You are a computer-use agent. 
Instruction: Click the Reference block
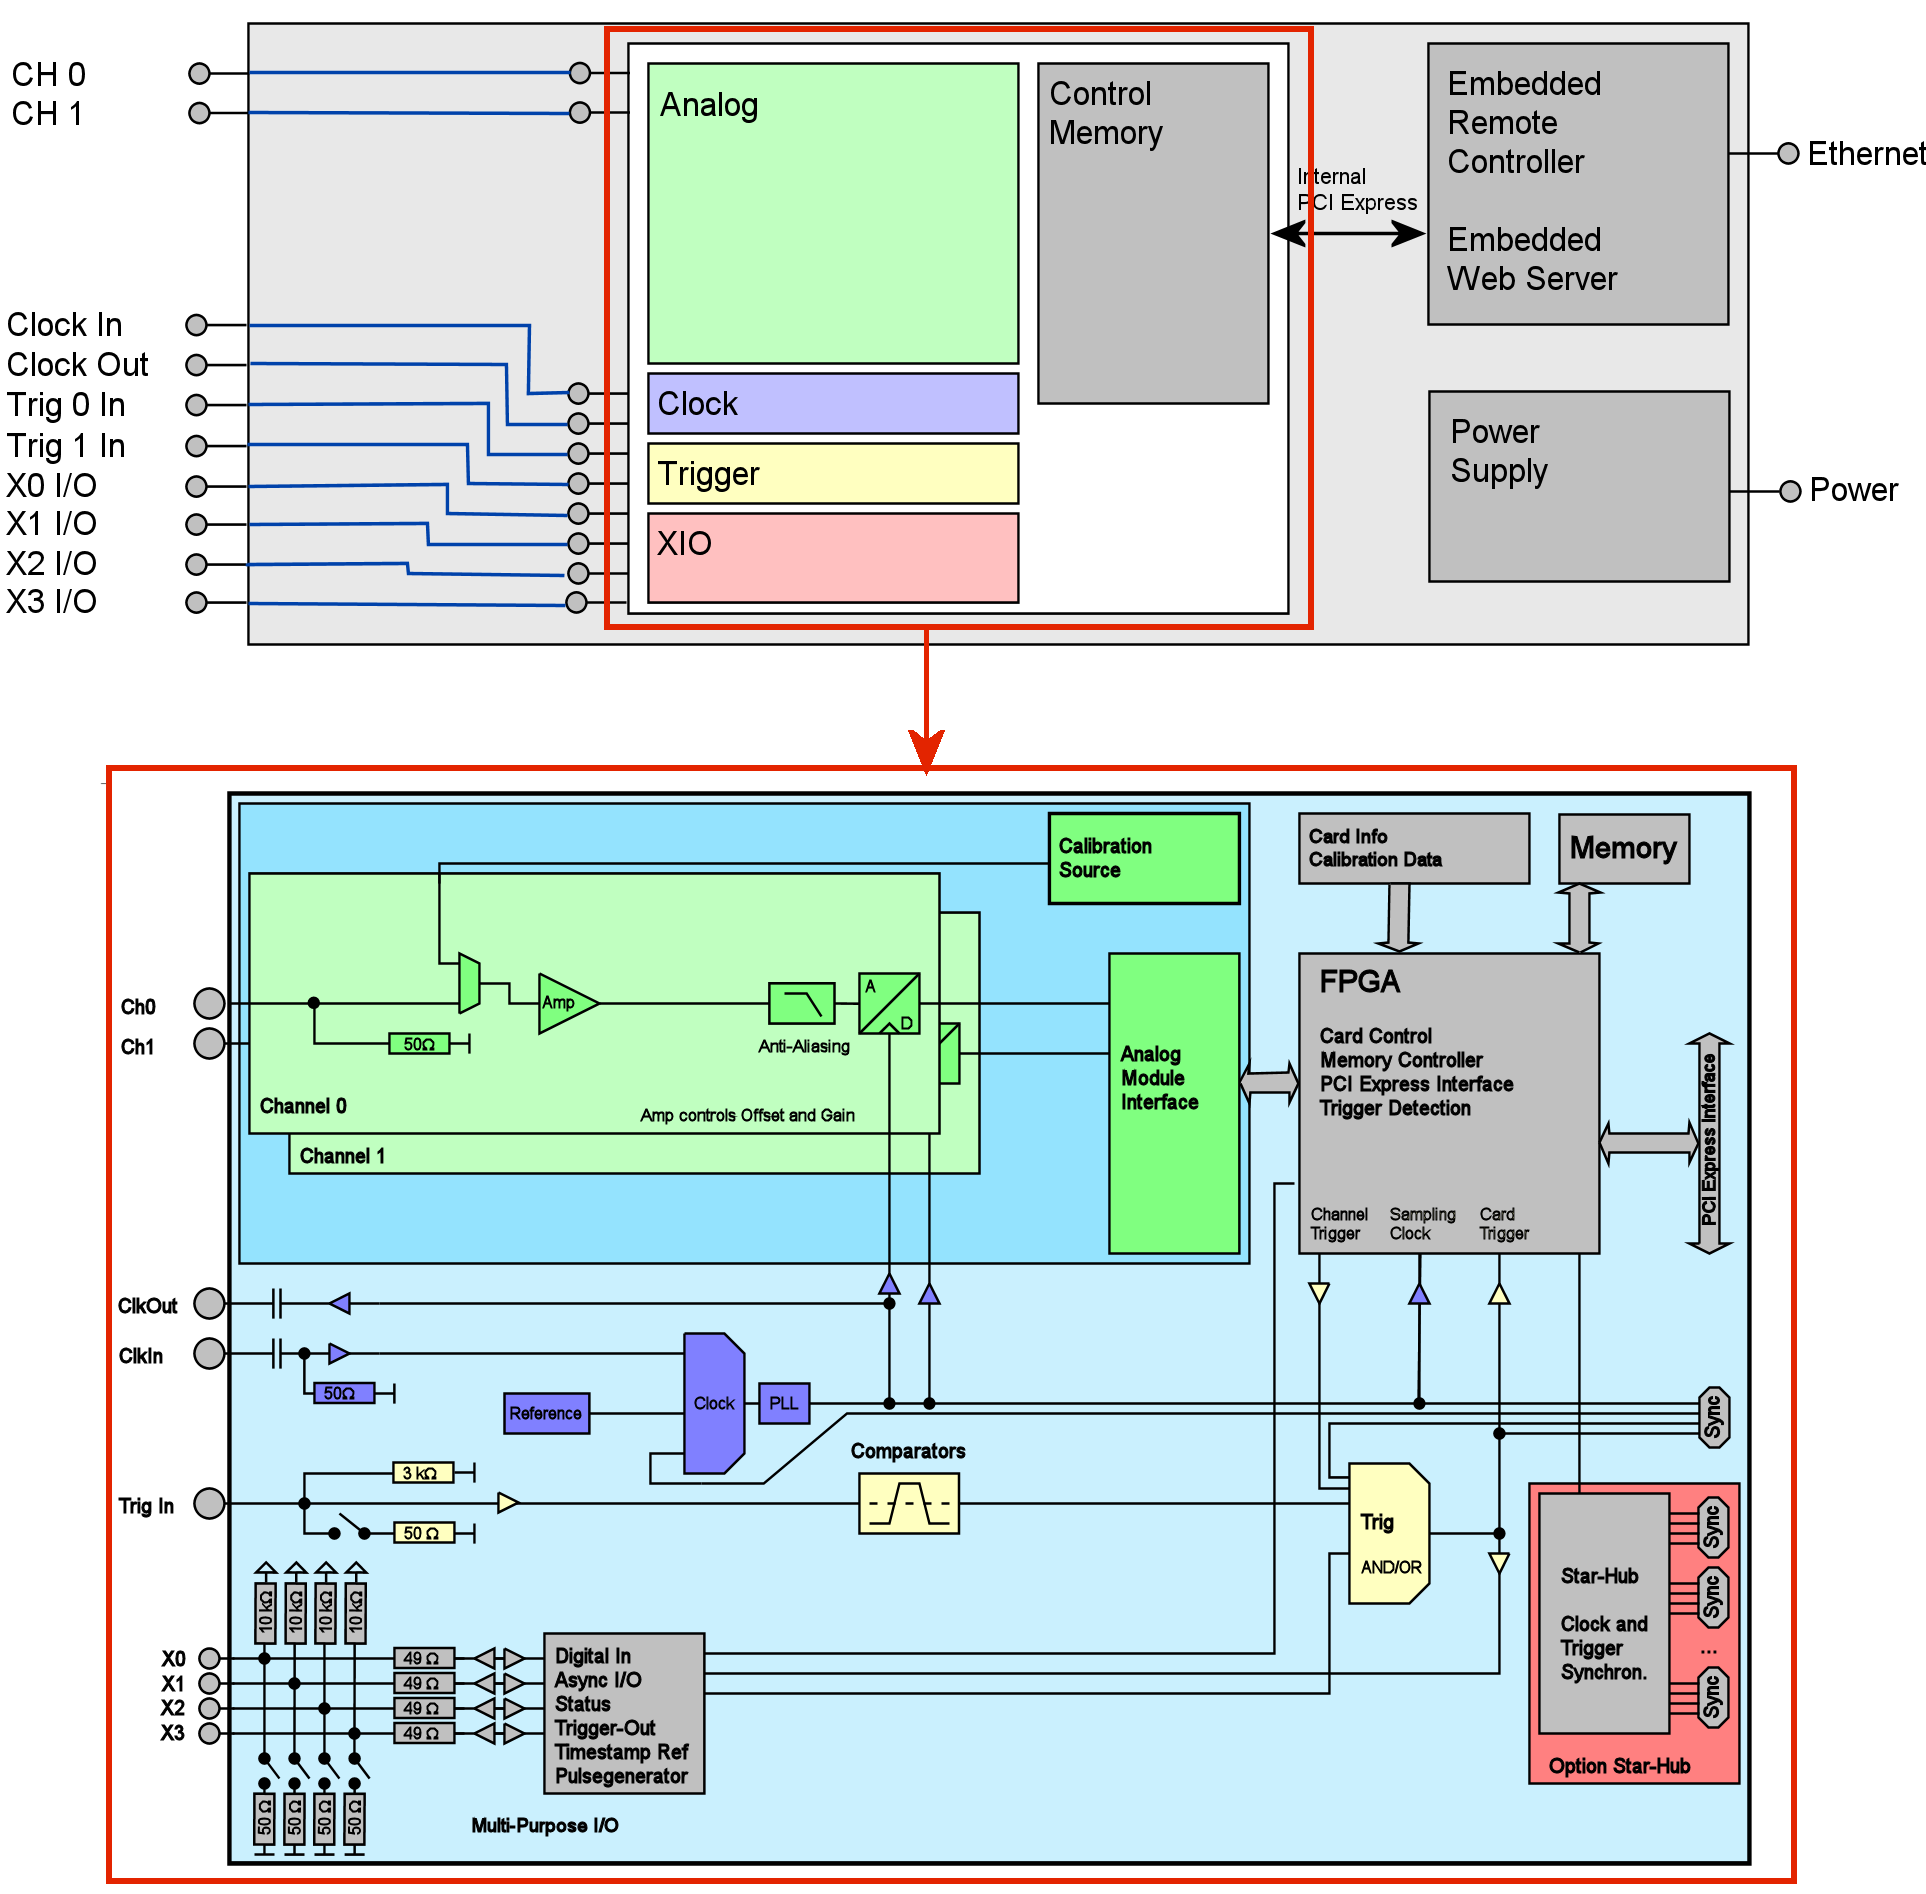pyautogui.click(x=546, y=1413)
